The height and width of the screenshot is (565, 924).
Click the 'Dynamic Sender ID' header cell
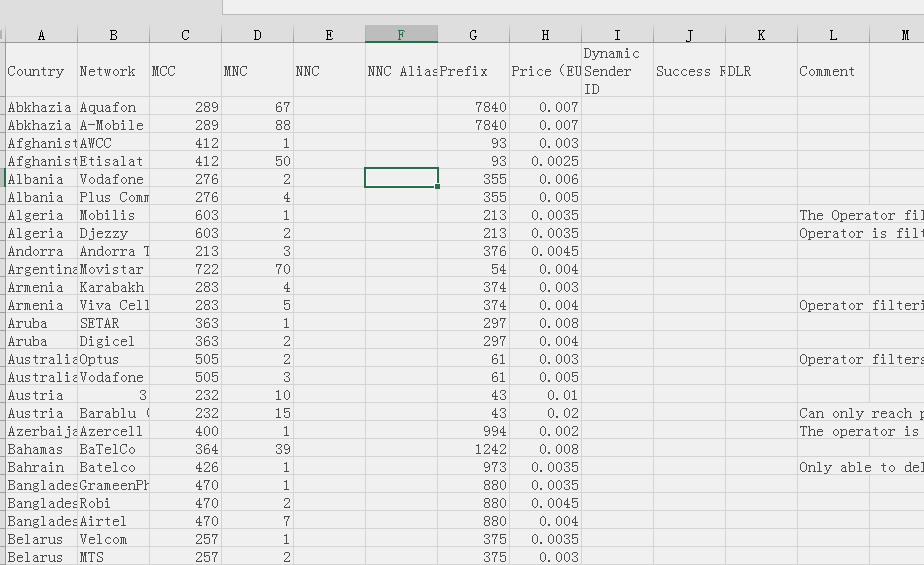tap(617, 71)
